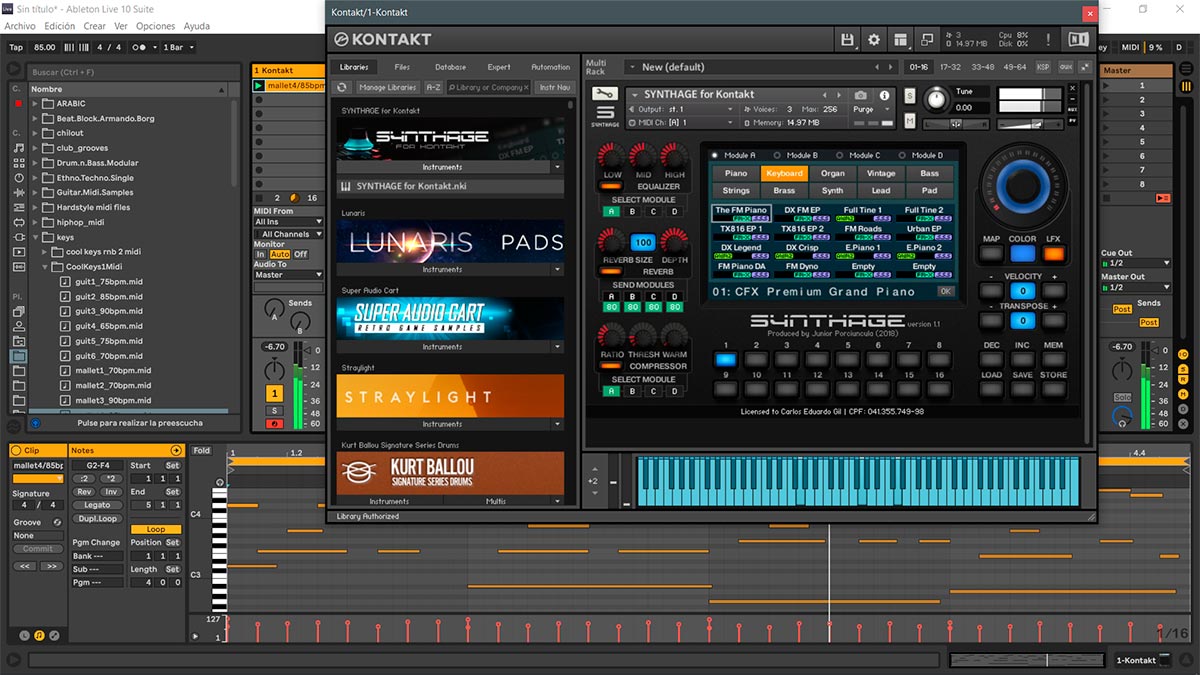1200x675 pixels.
Task: Click the Tune knob
Action: 937,100
